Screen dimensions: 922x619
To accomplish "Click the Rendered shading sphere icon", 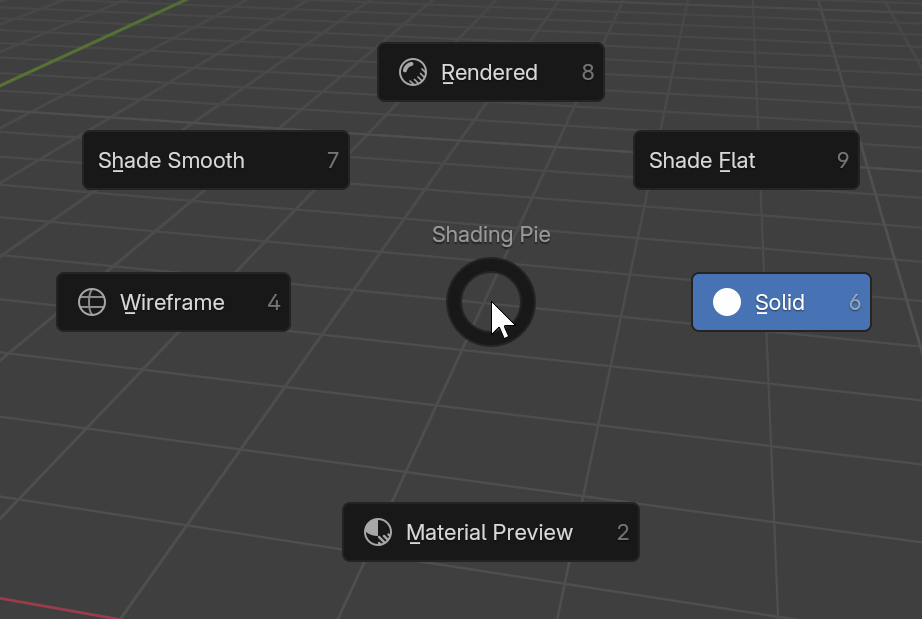I will pyautogui.click(x=413, y=72).
